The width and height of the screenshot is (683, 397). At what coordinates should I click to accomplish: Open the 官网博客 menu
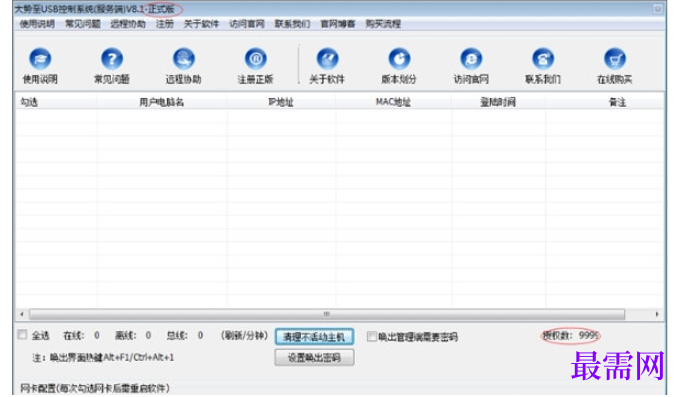[x=338, y=24]
